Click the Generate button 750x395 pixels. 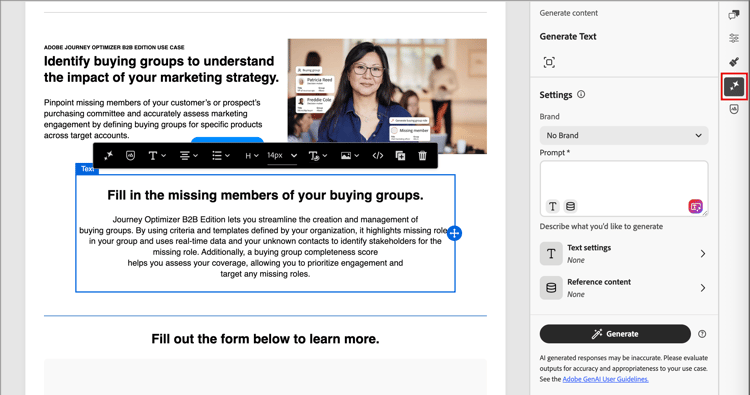click(x=615, y=334)
